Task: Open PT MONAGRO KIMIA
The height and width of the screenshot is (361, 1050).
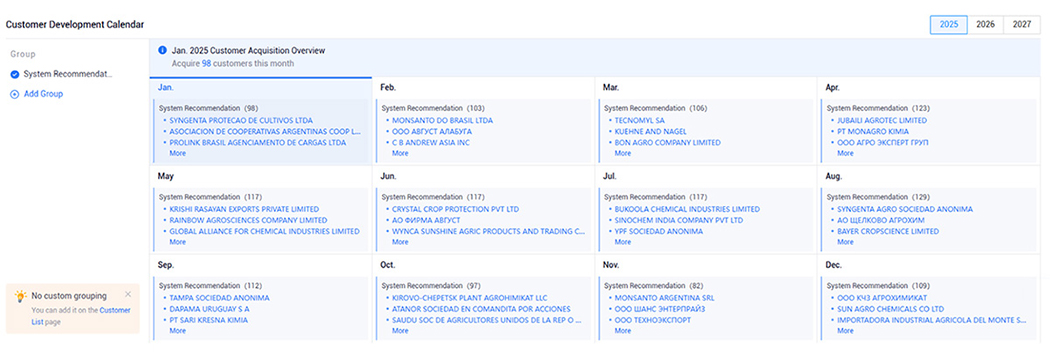Action: 872,132
